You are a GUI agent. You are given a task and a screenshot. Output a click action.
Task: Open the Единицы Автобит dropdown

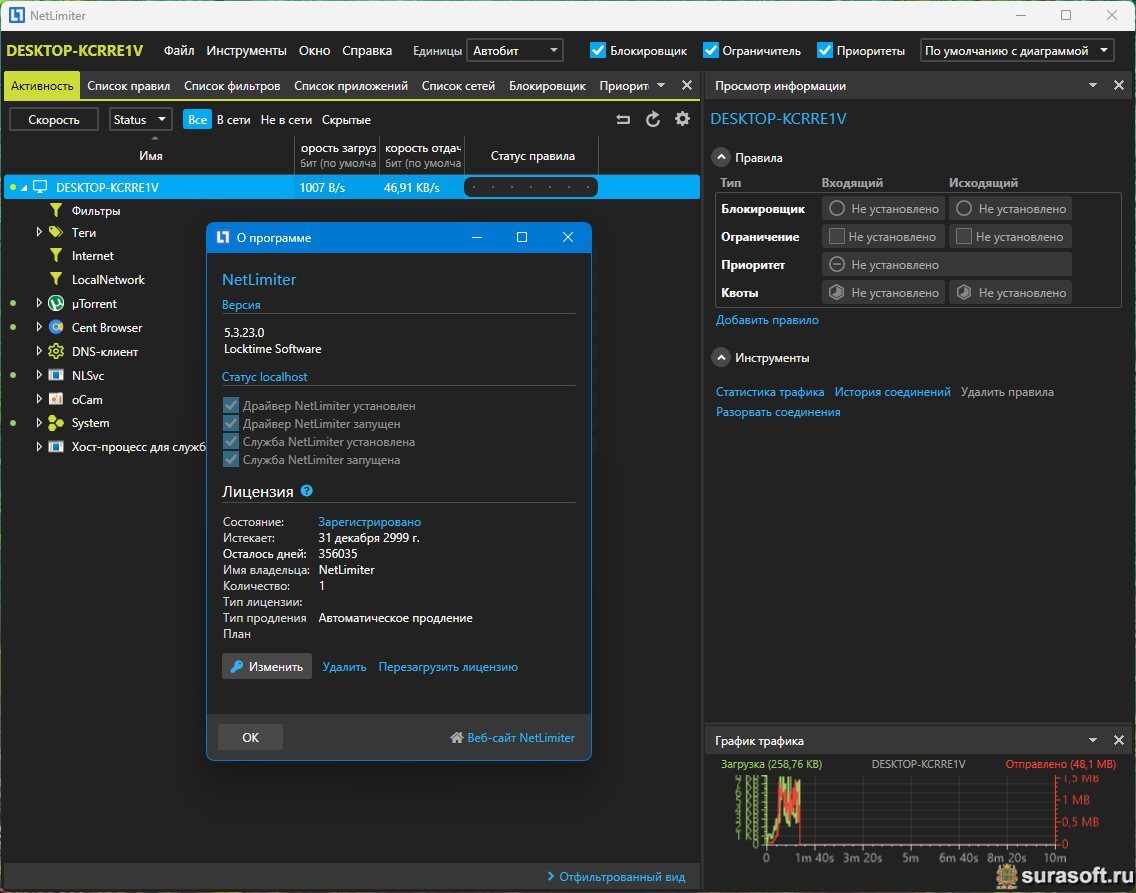(x=515, y=51)
